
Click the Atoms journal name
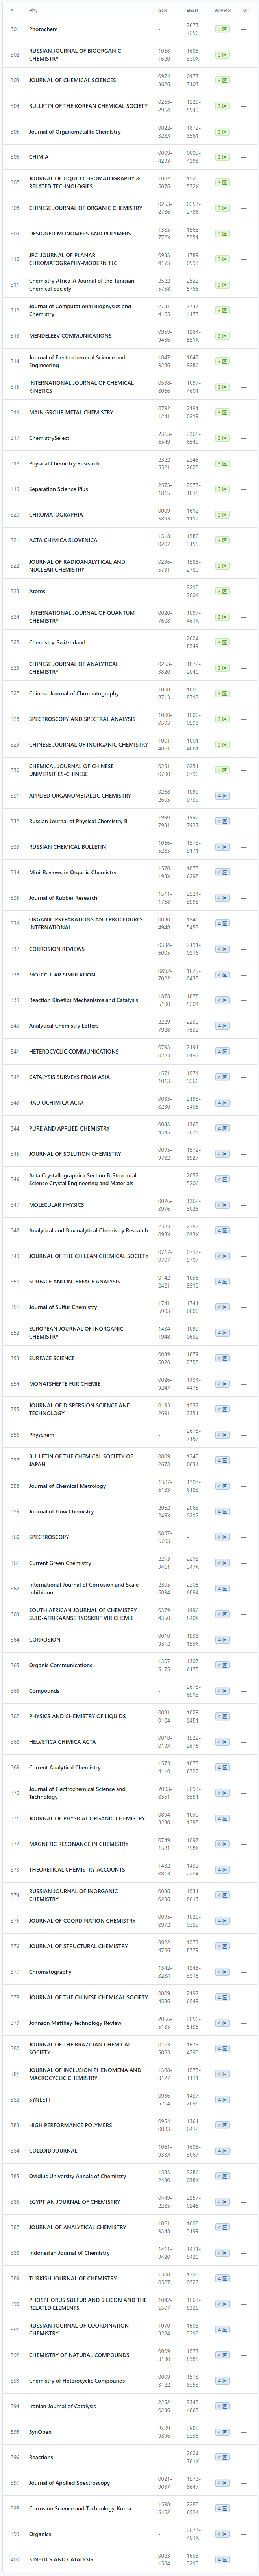pyautogui.click(x=37, y=591)
